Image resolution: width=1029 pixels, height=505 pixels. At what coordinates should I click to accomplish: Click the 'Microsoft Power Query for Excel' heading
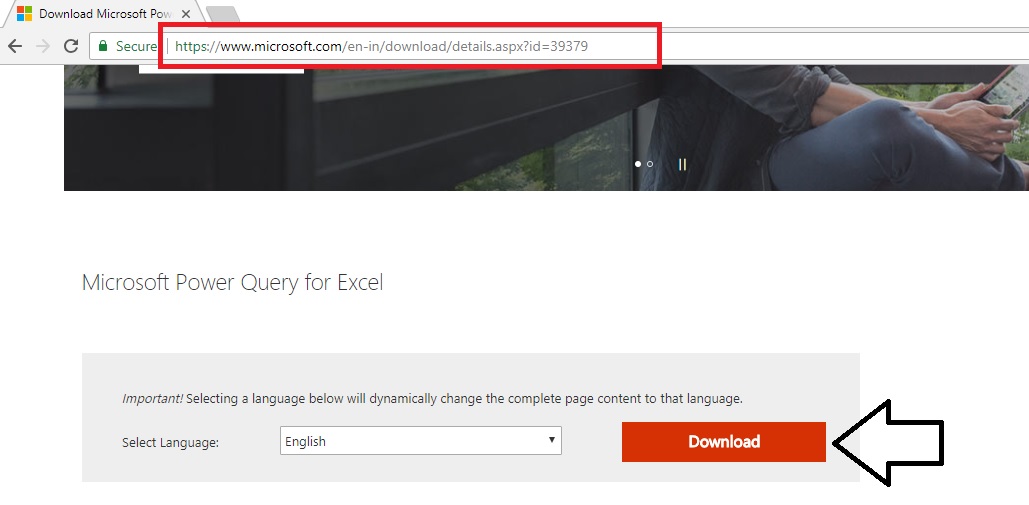coord(232,283)
